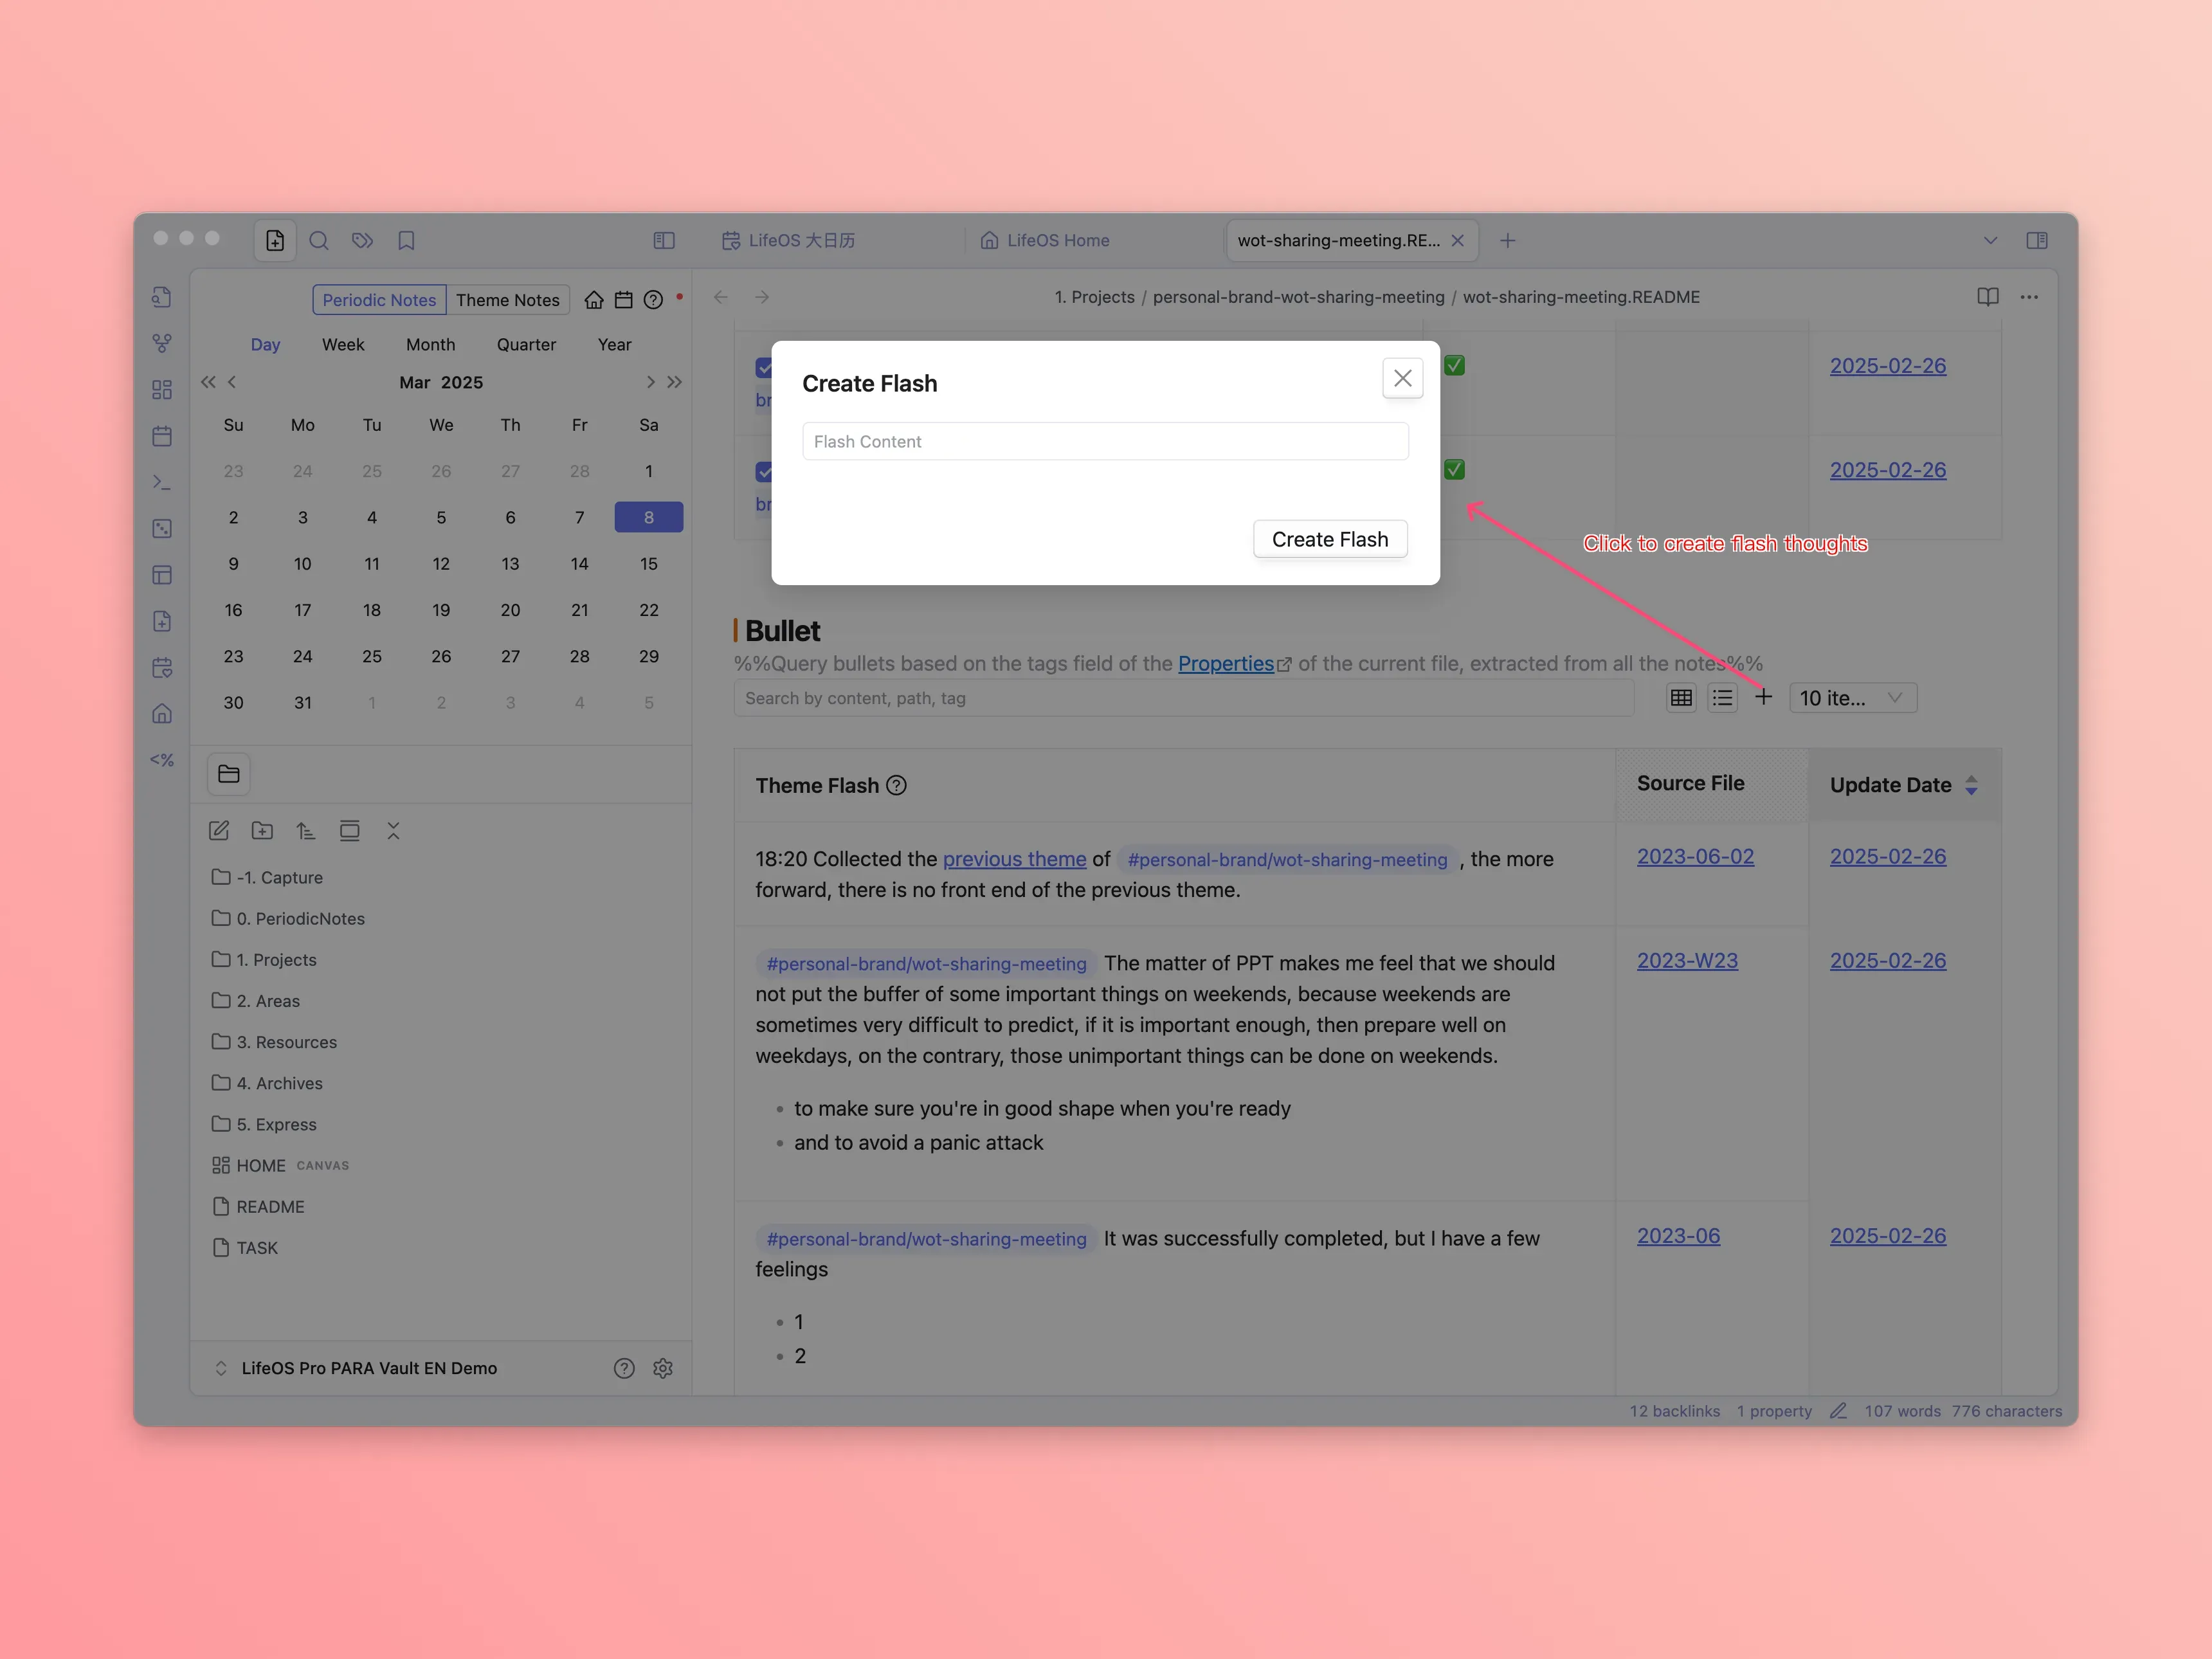Open the tags icon in top toolbar
This screenshot has height=1659, width=2212.
click(x=362, y=240)
